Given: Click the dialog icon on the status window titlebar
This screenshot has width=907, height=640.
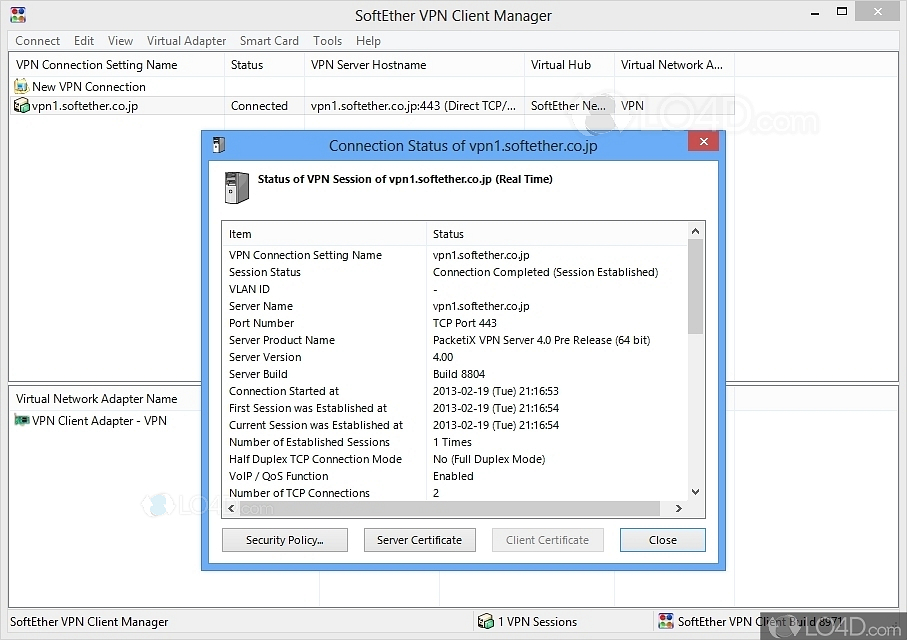Looking at the screenshot, I should click(x=218, y=144).
